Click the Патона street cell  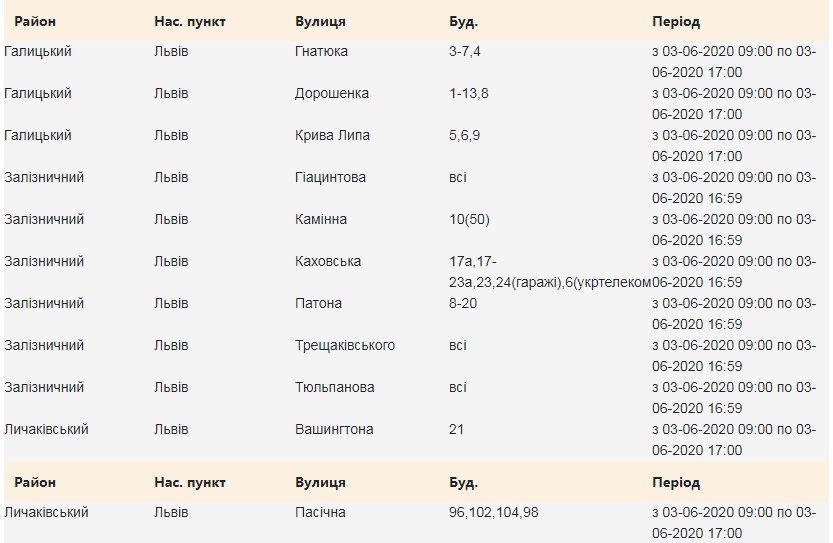click(x=318, y=303)
